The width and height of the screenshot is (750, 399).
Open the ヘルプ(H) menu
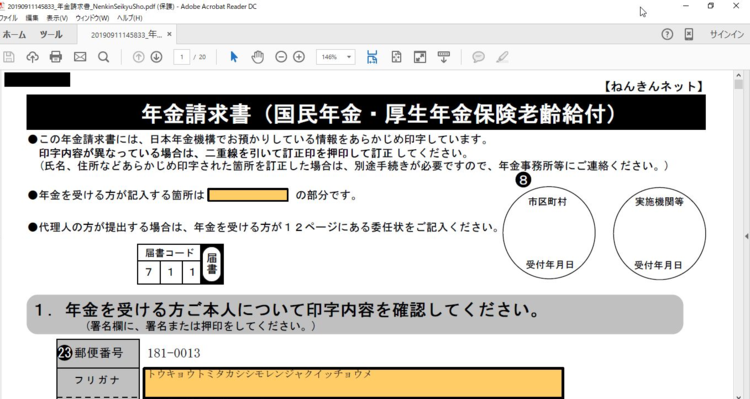130,18
